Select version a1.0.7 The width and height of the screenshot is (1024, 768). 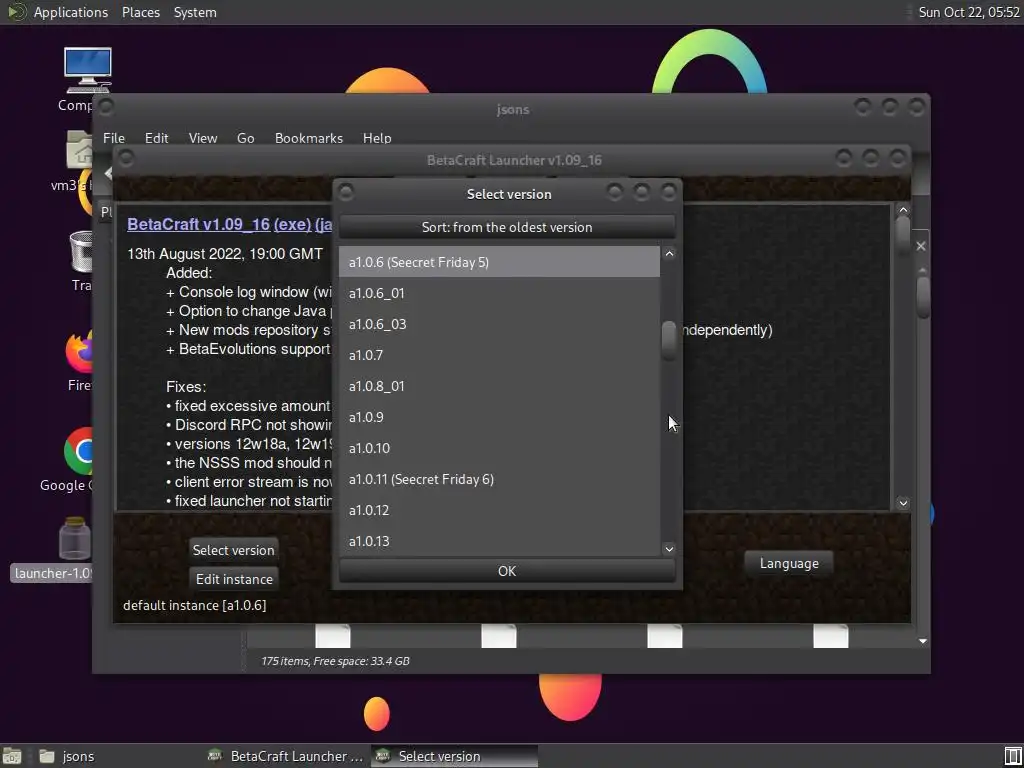499,355
